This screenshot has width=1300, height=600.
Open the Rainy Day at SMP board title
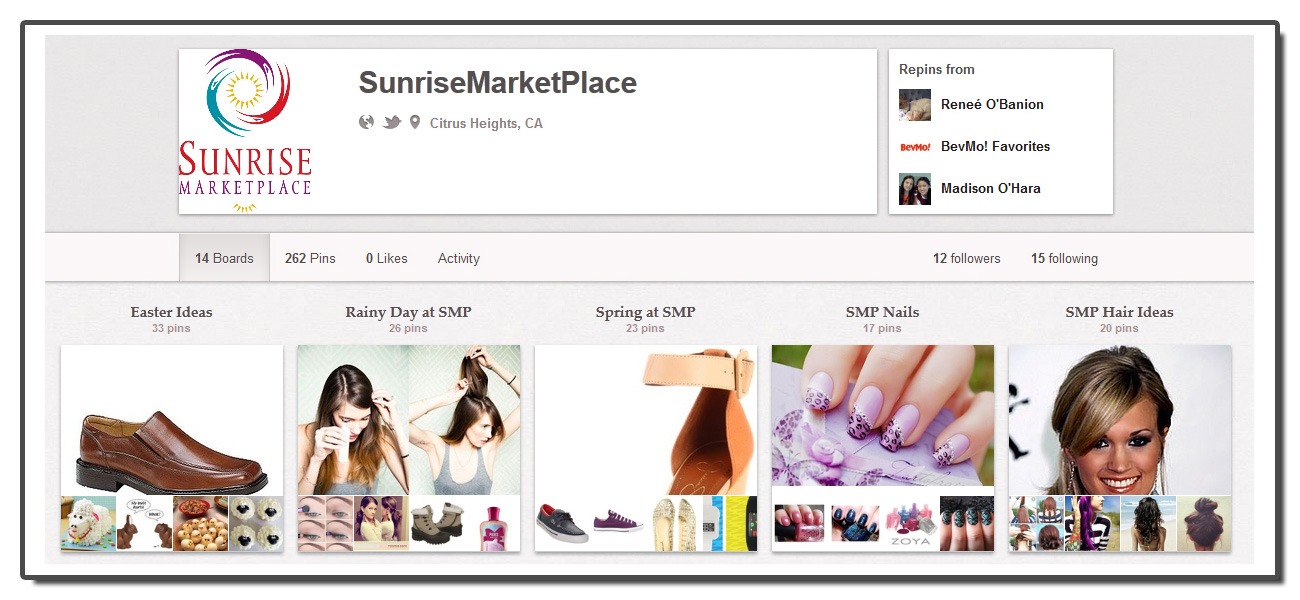click(408, 312)
